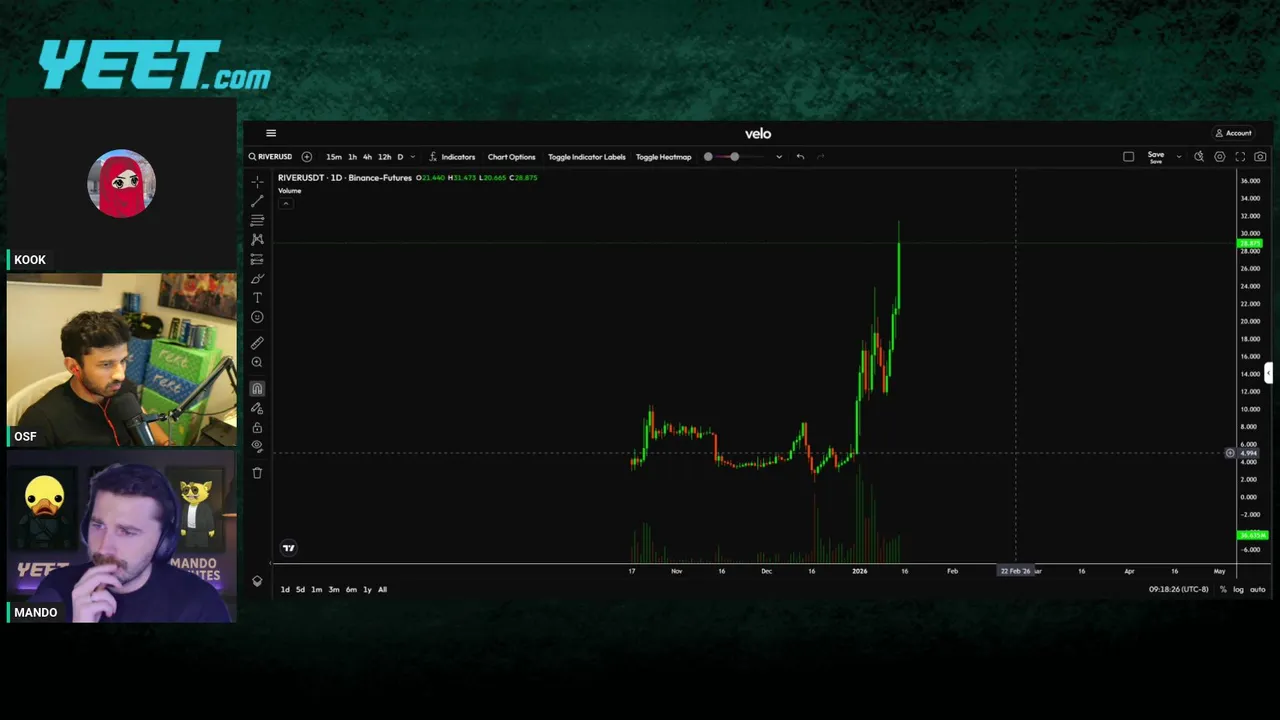Set range to 1d
1280x720 pixels.
coord(285,590)
